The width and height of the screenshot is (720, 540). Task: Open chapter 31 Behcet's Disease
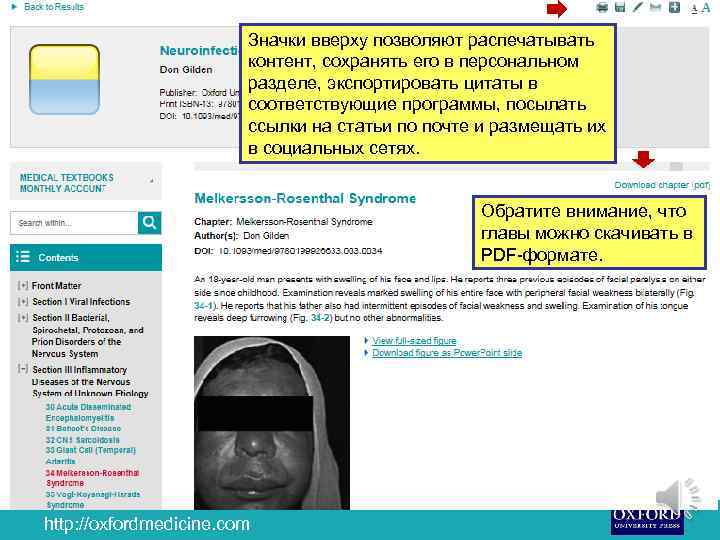pos(83,428)
